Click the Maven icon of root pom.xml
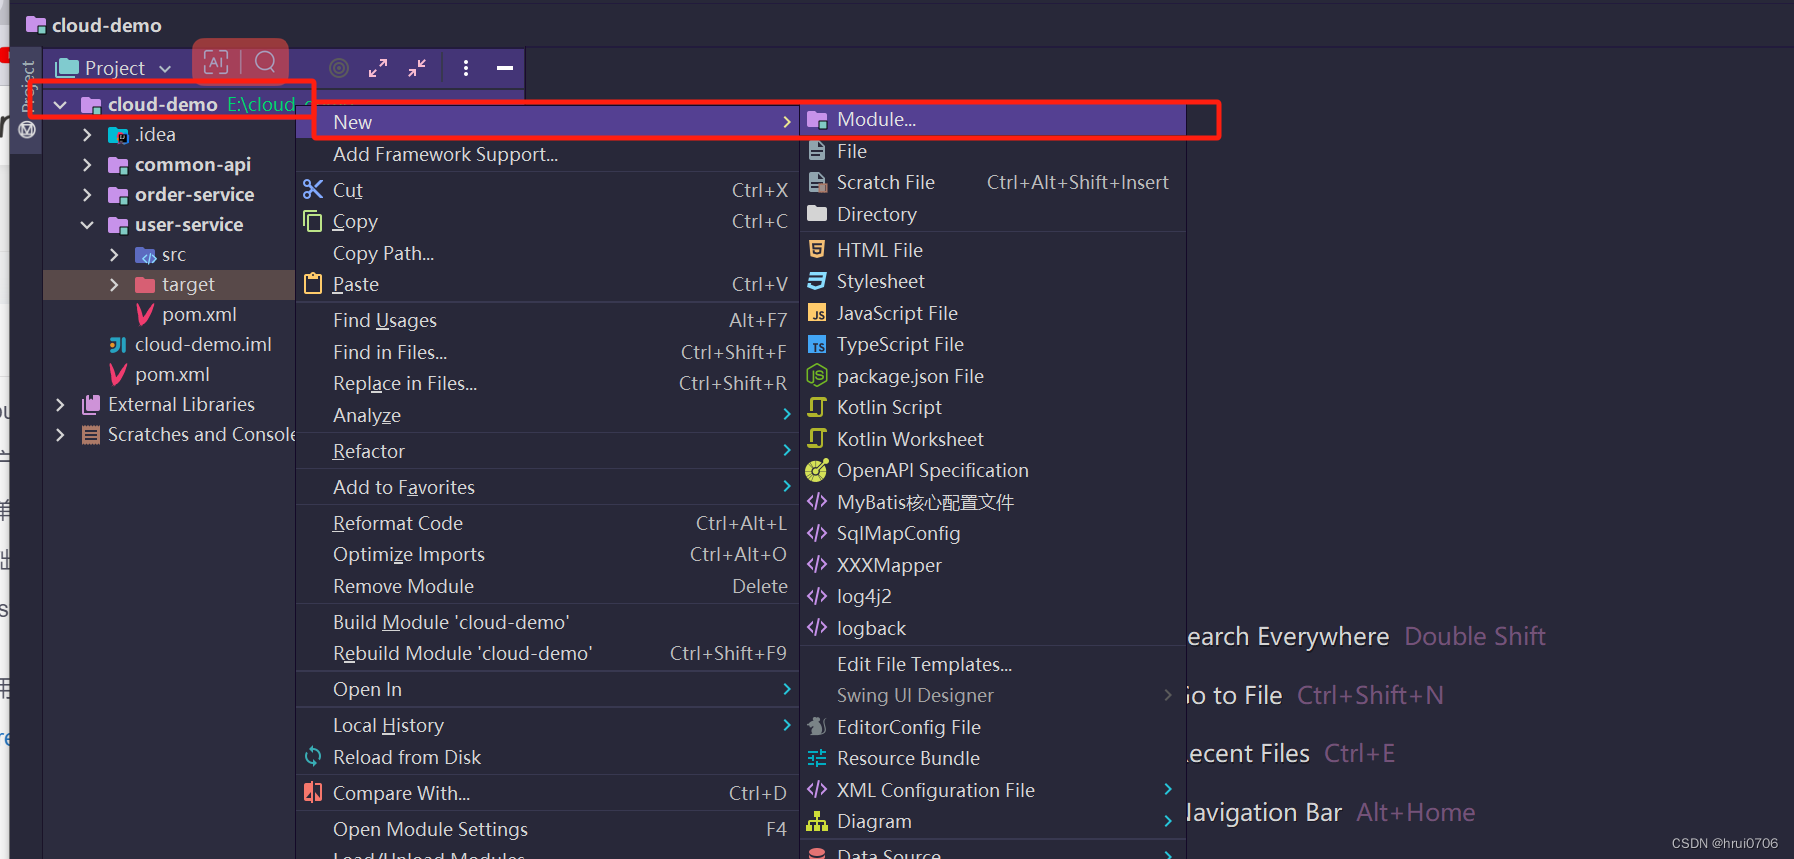The image size is (1794, 859). [x=118, y=374]
